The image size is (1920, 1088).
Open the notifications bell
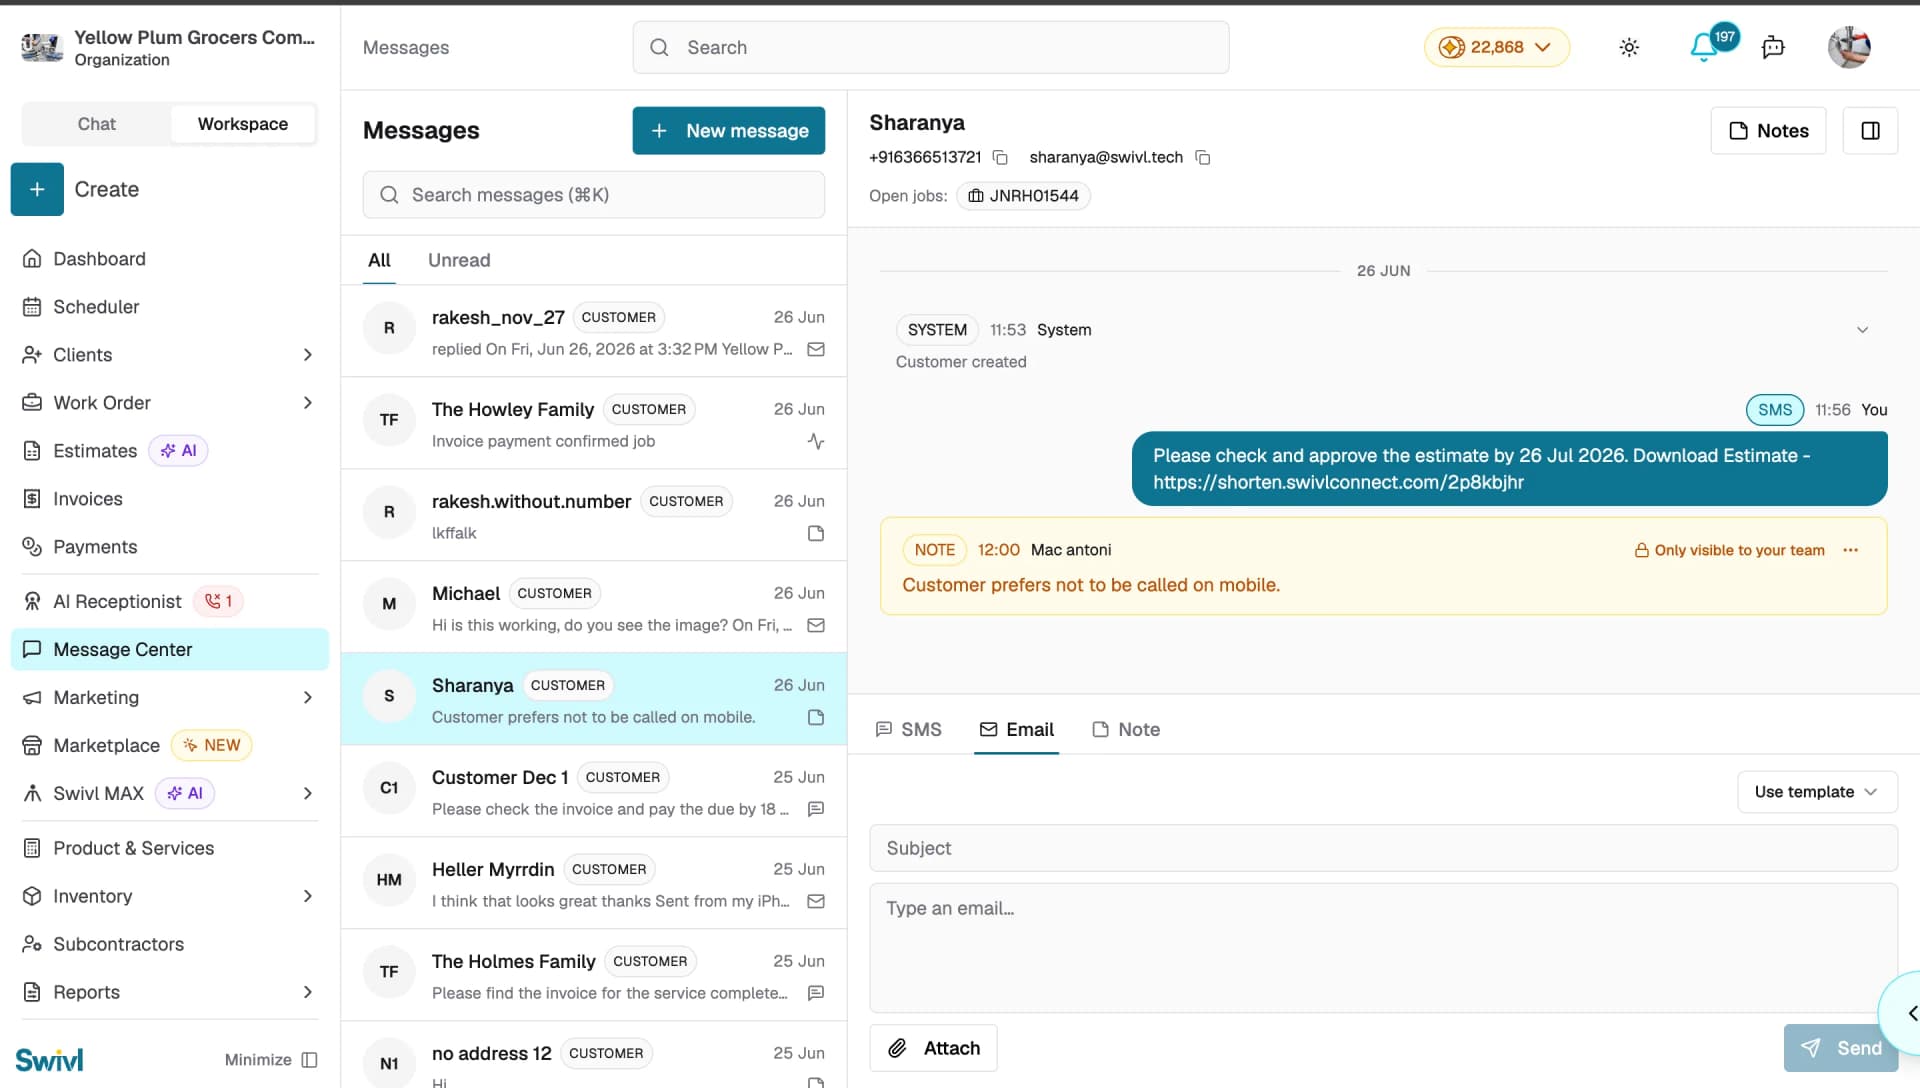tap(1704, 47)
